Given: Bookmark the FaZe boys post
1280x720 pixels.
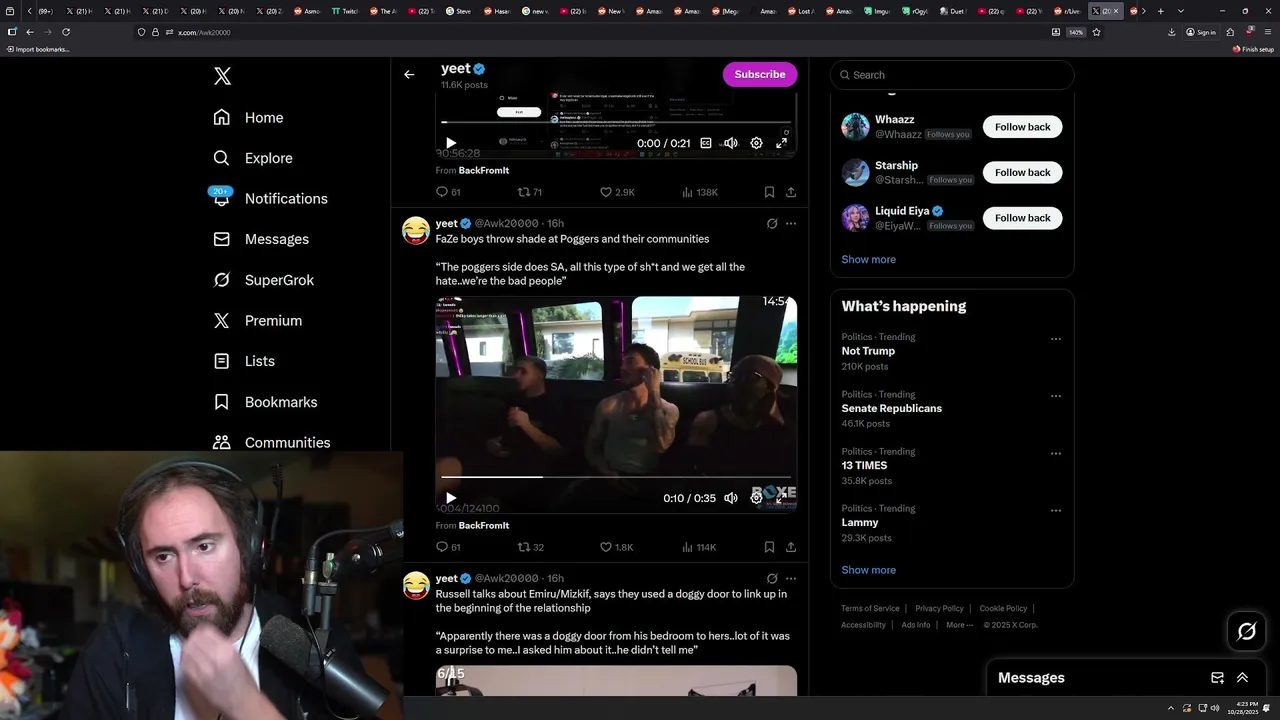Looking at the screenshot, I should 769,547.
